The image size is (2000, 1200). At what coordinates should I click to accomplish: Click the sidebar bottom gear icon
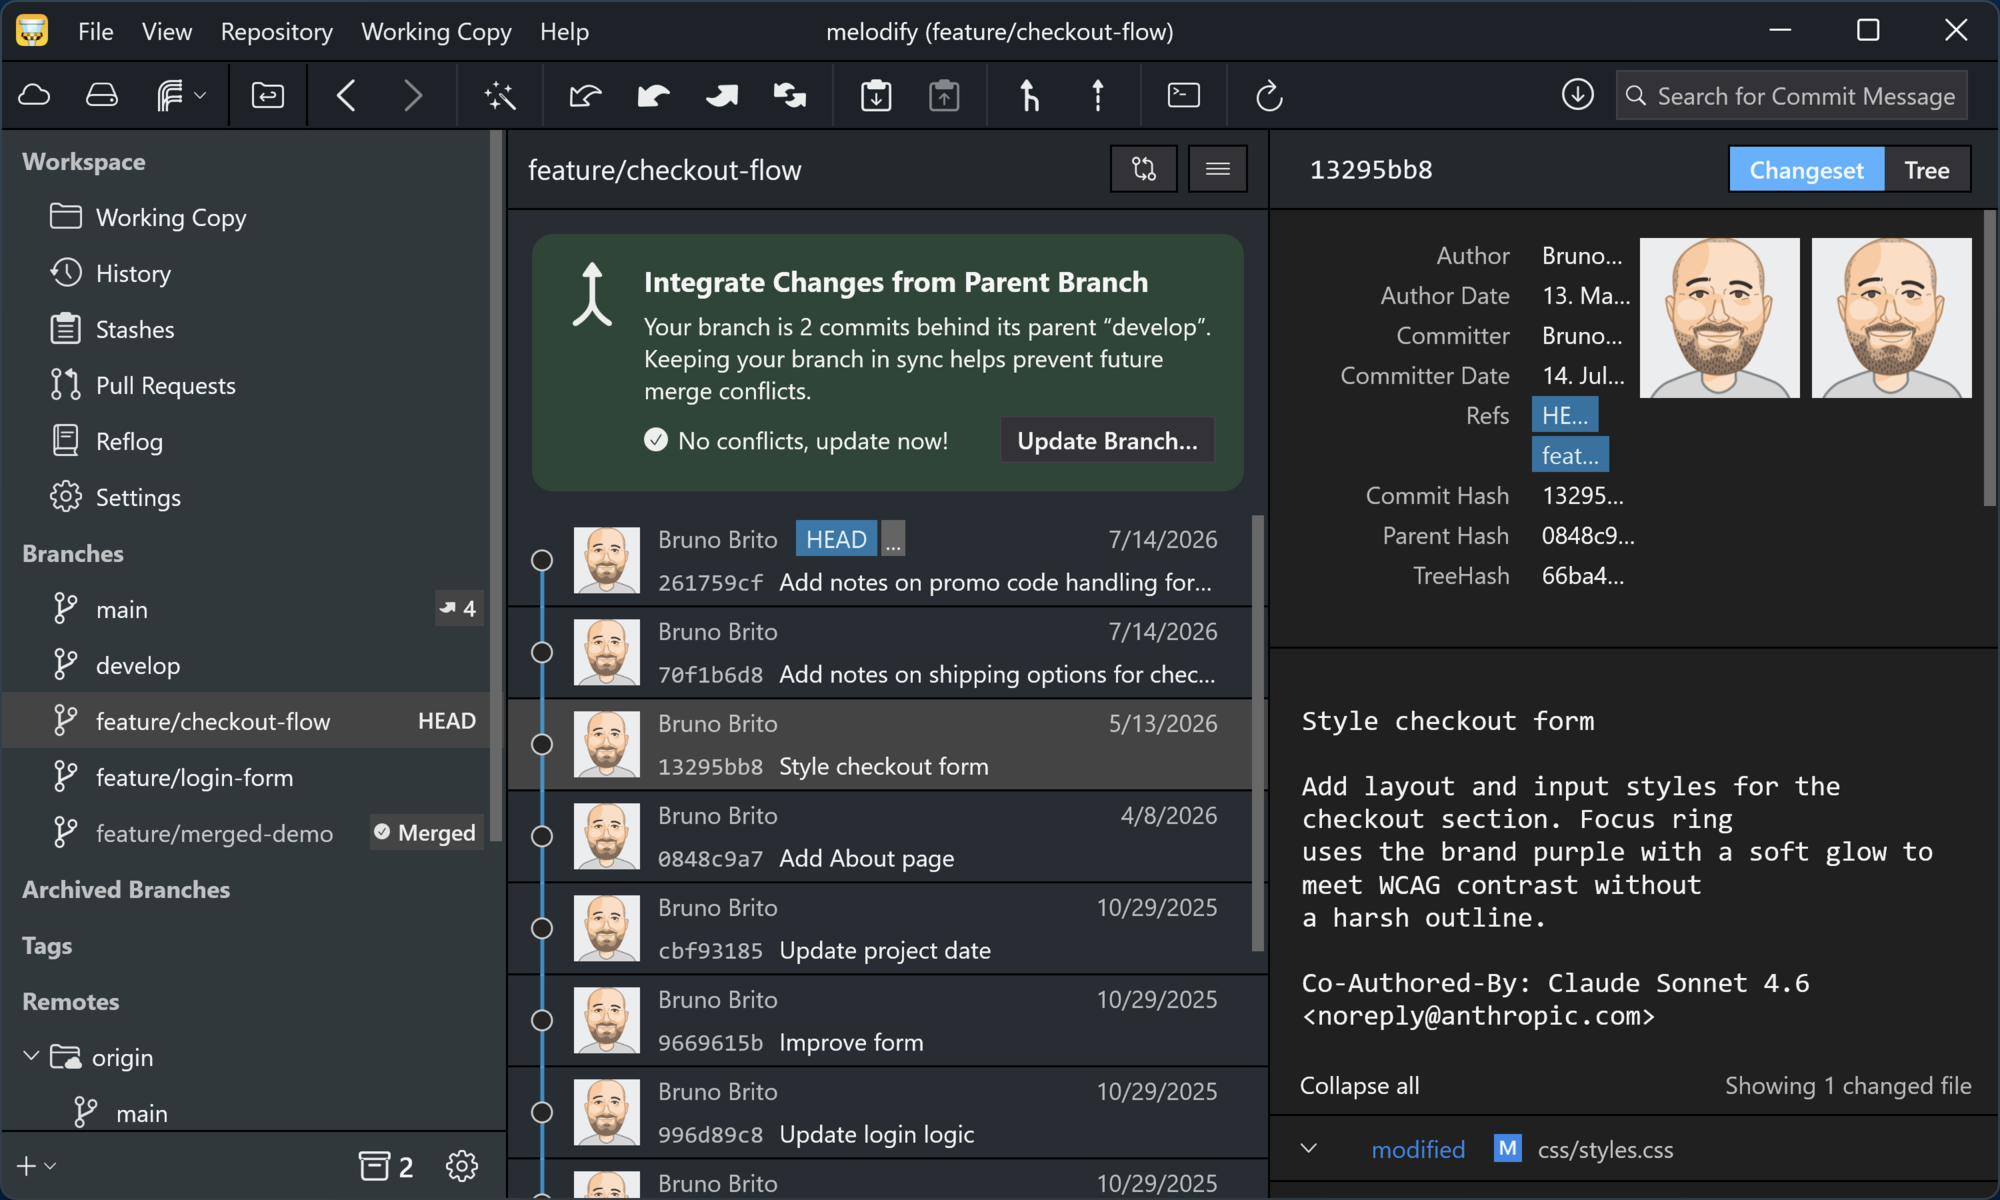(462, 1166)
